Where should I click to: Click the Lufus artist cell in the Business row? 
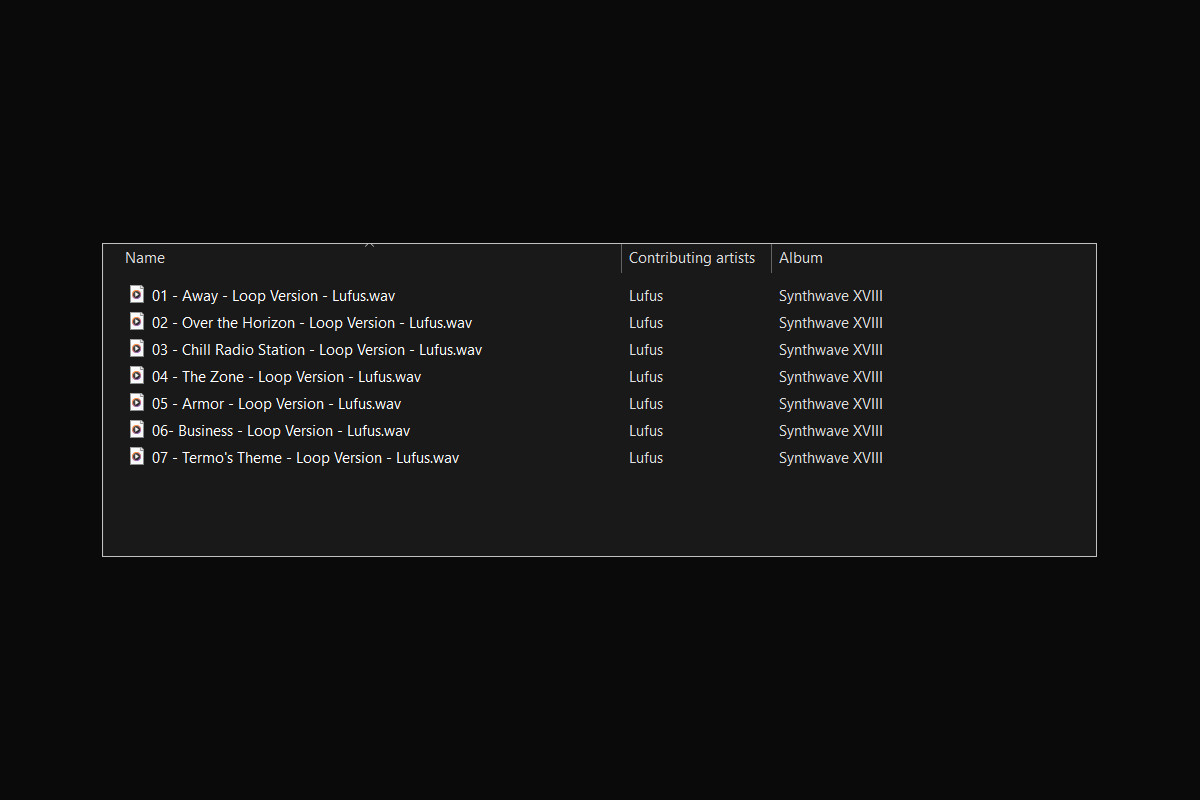click(x=646, y=431)
